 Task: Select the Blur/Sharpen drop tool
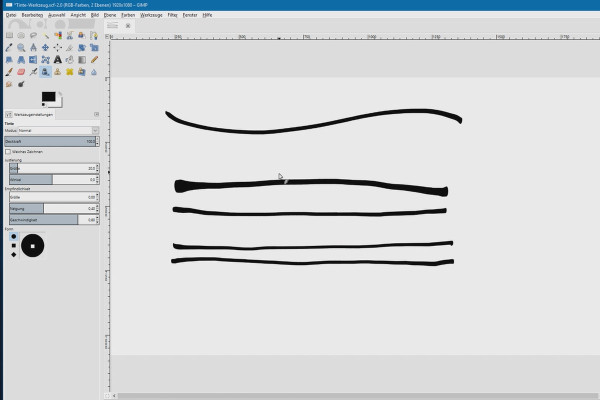tap(94, 72)
